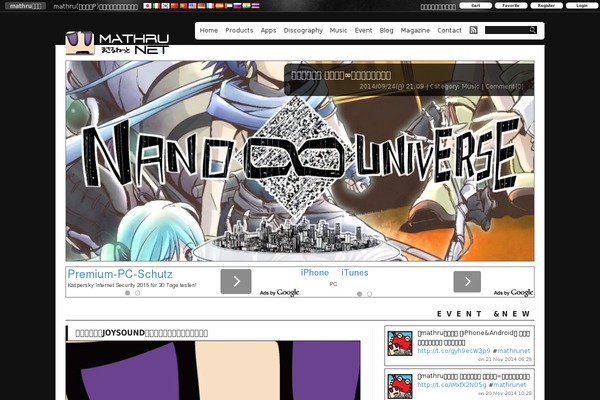Open the Contact menu item
Image resolution: width=600 pixels, height=400 pixels.
point(449,30)
